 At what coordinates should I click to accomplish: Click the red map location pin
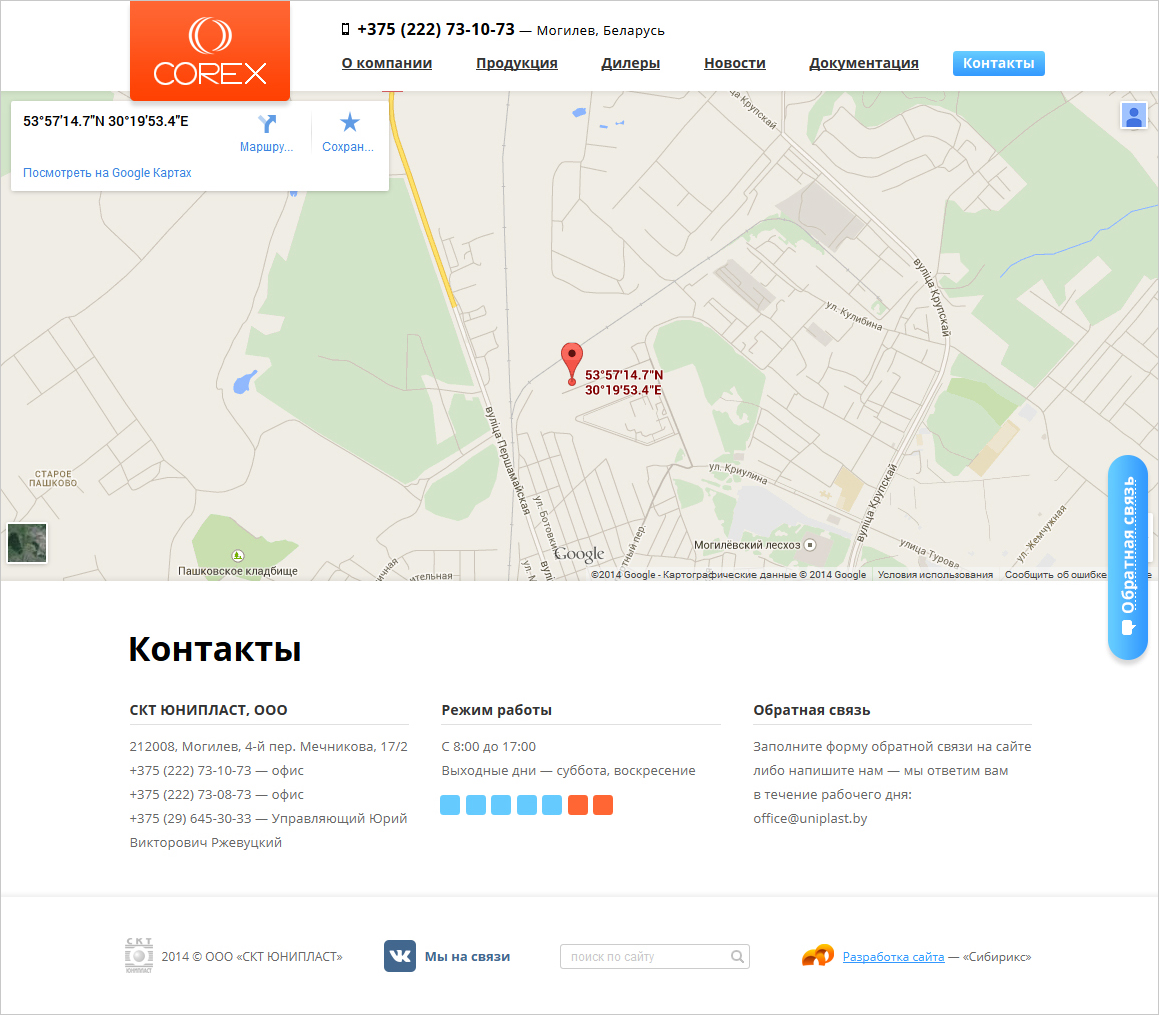coord(571,364)
